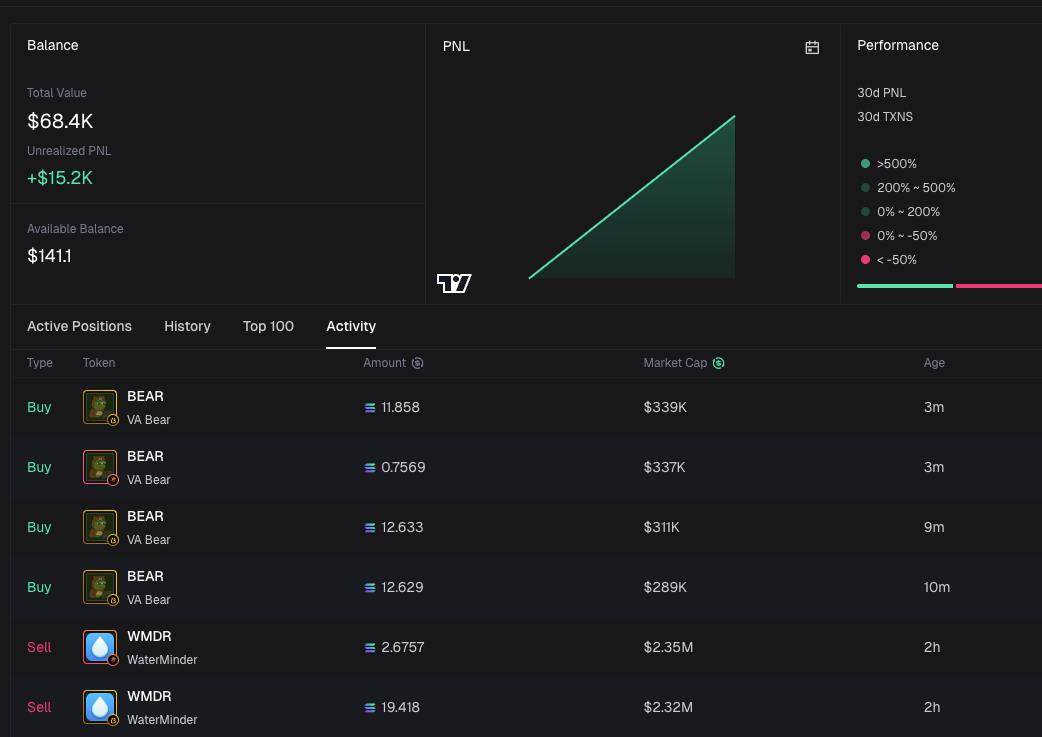The height and width of the screenshot is (737, 1042).
Task: Open WMDR token in $2.35M row
Action: coord(149,636)
